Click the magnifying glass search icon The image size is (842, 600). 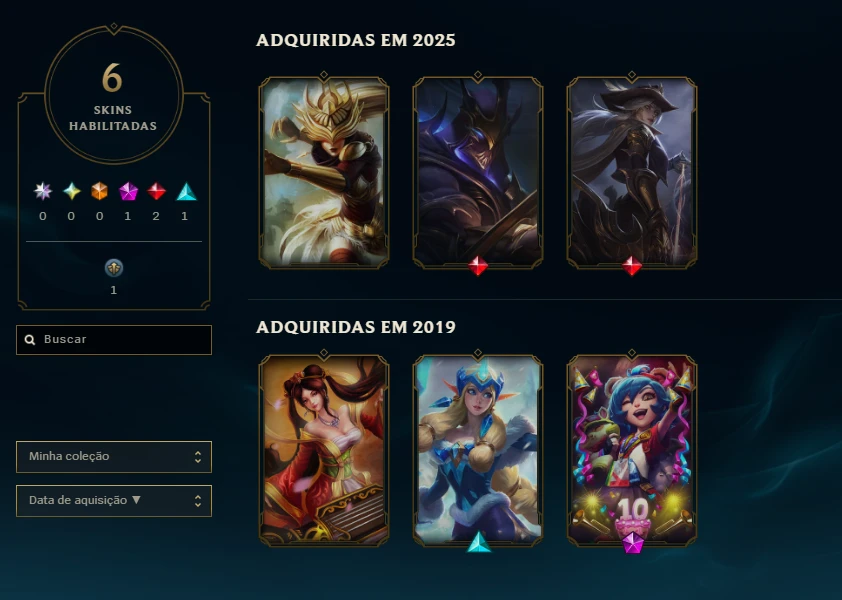pyautogui.click(x=30, y=339)
